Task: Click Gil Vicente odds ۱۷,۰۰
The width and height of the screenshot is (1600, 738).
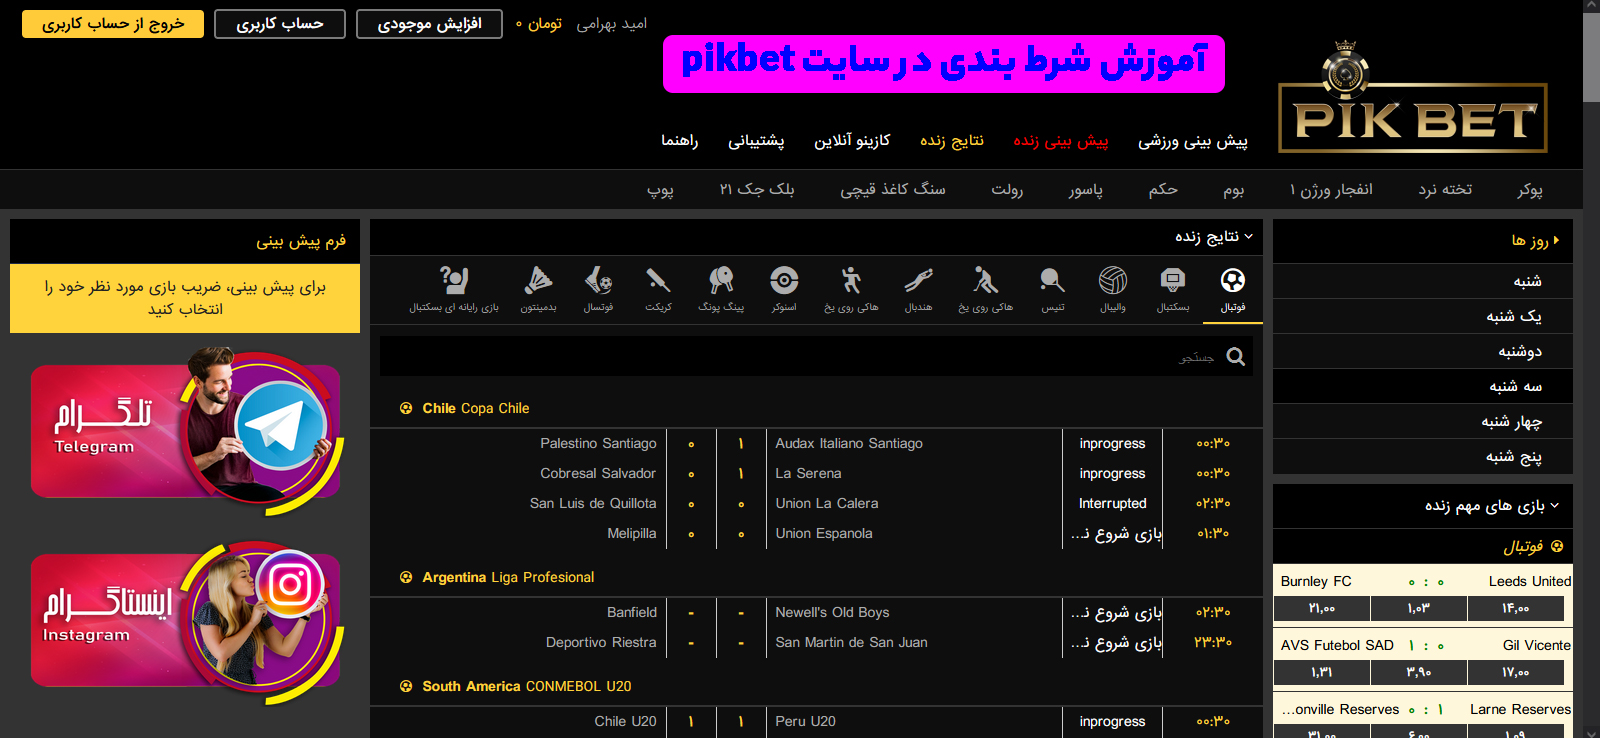Action: coord(1515,672)
